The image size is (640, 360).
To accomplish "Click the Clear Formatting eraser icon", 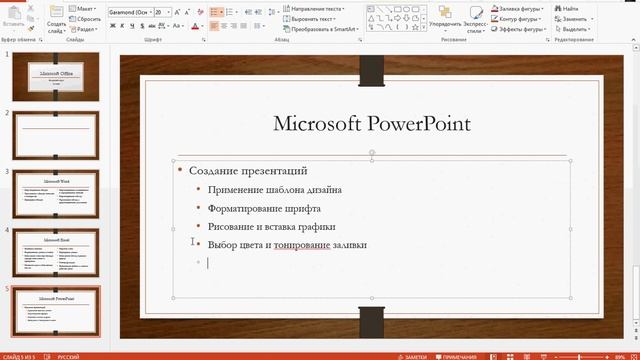I will pyautogui.click(x=200, y=13).
